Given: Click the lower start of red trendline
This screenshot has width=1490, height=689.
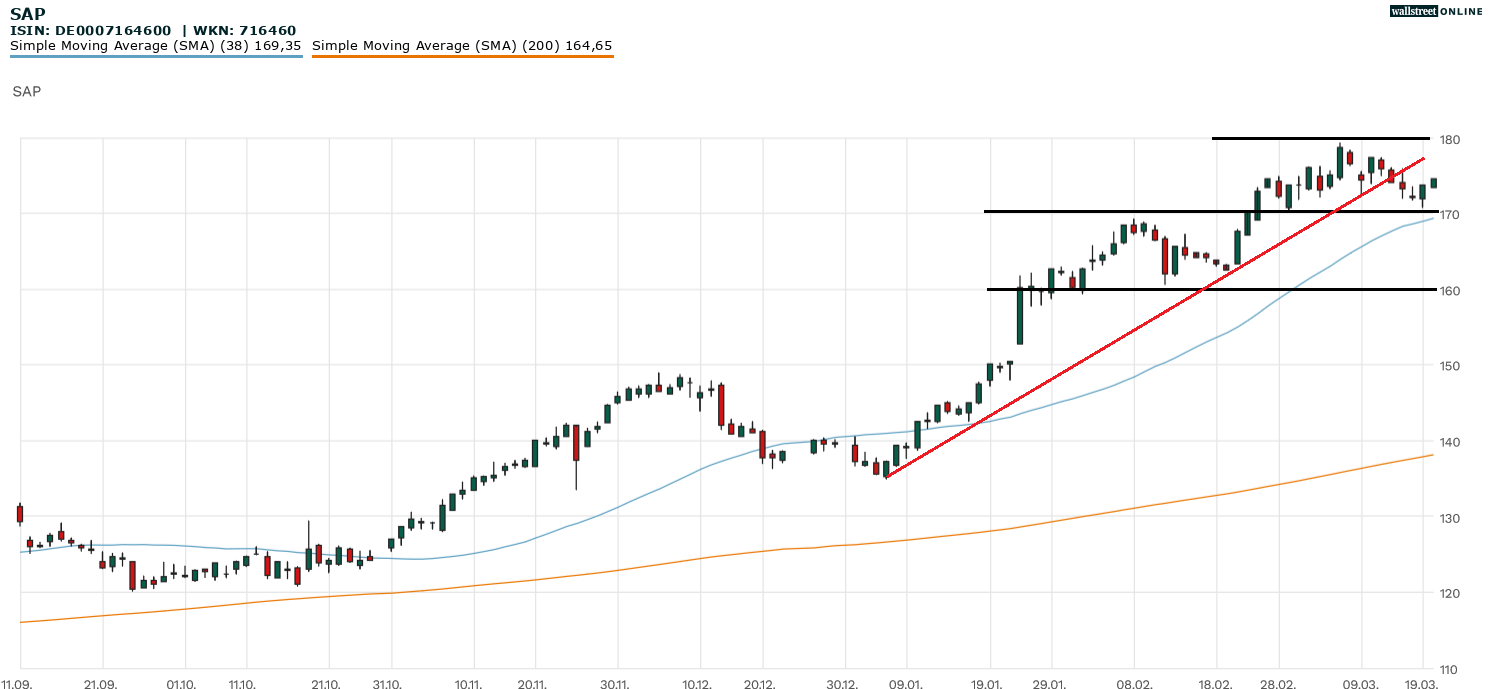Looking at the screenshot, I should pyautogui.click(x=888, y=476).
